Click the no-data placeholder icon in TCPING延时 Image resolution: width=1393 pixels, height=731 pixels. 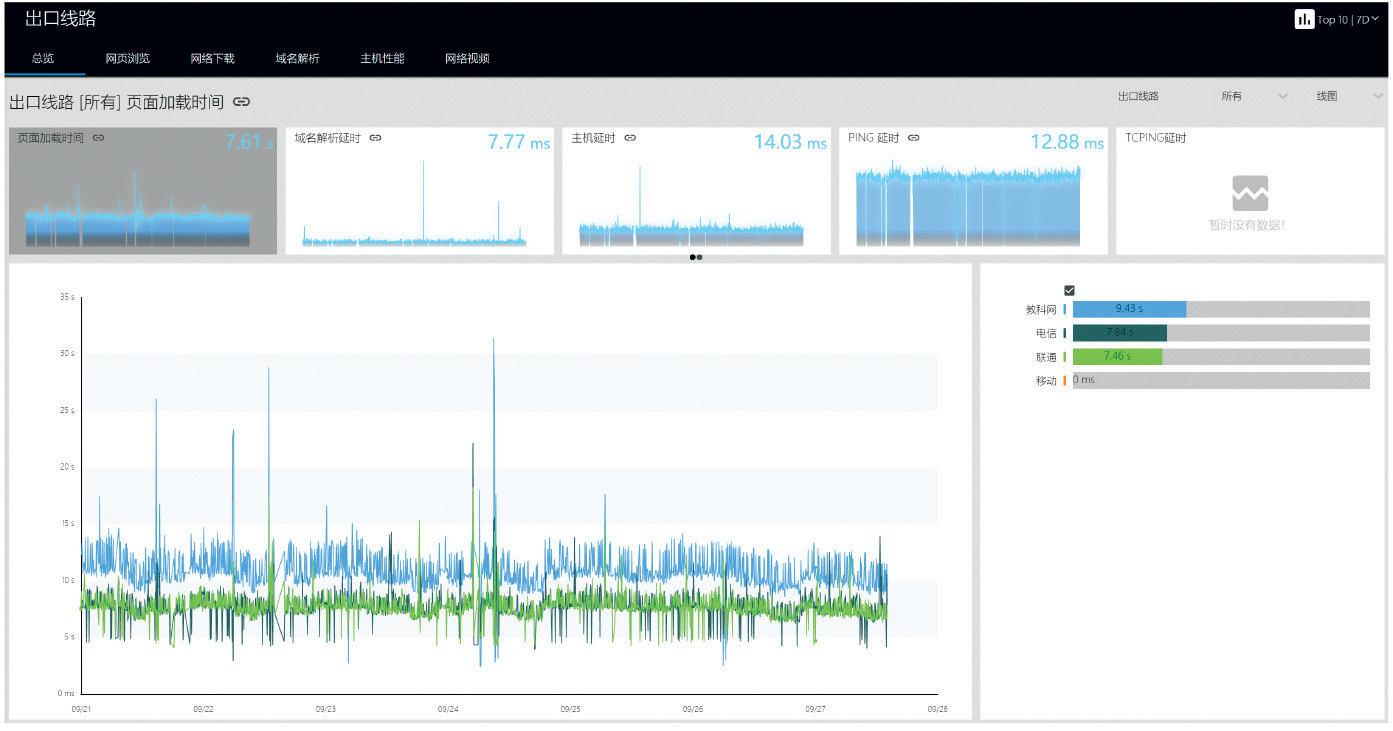[1250, 192]
